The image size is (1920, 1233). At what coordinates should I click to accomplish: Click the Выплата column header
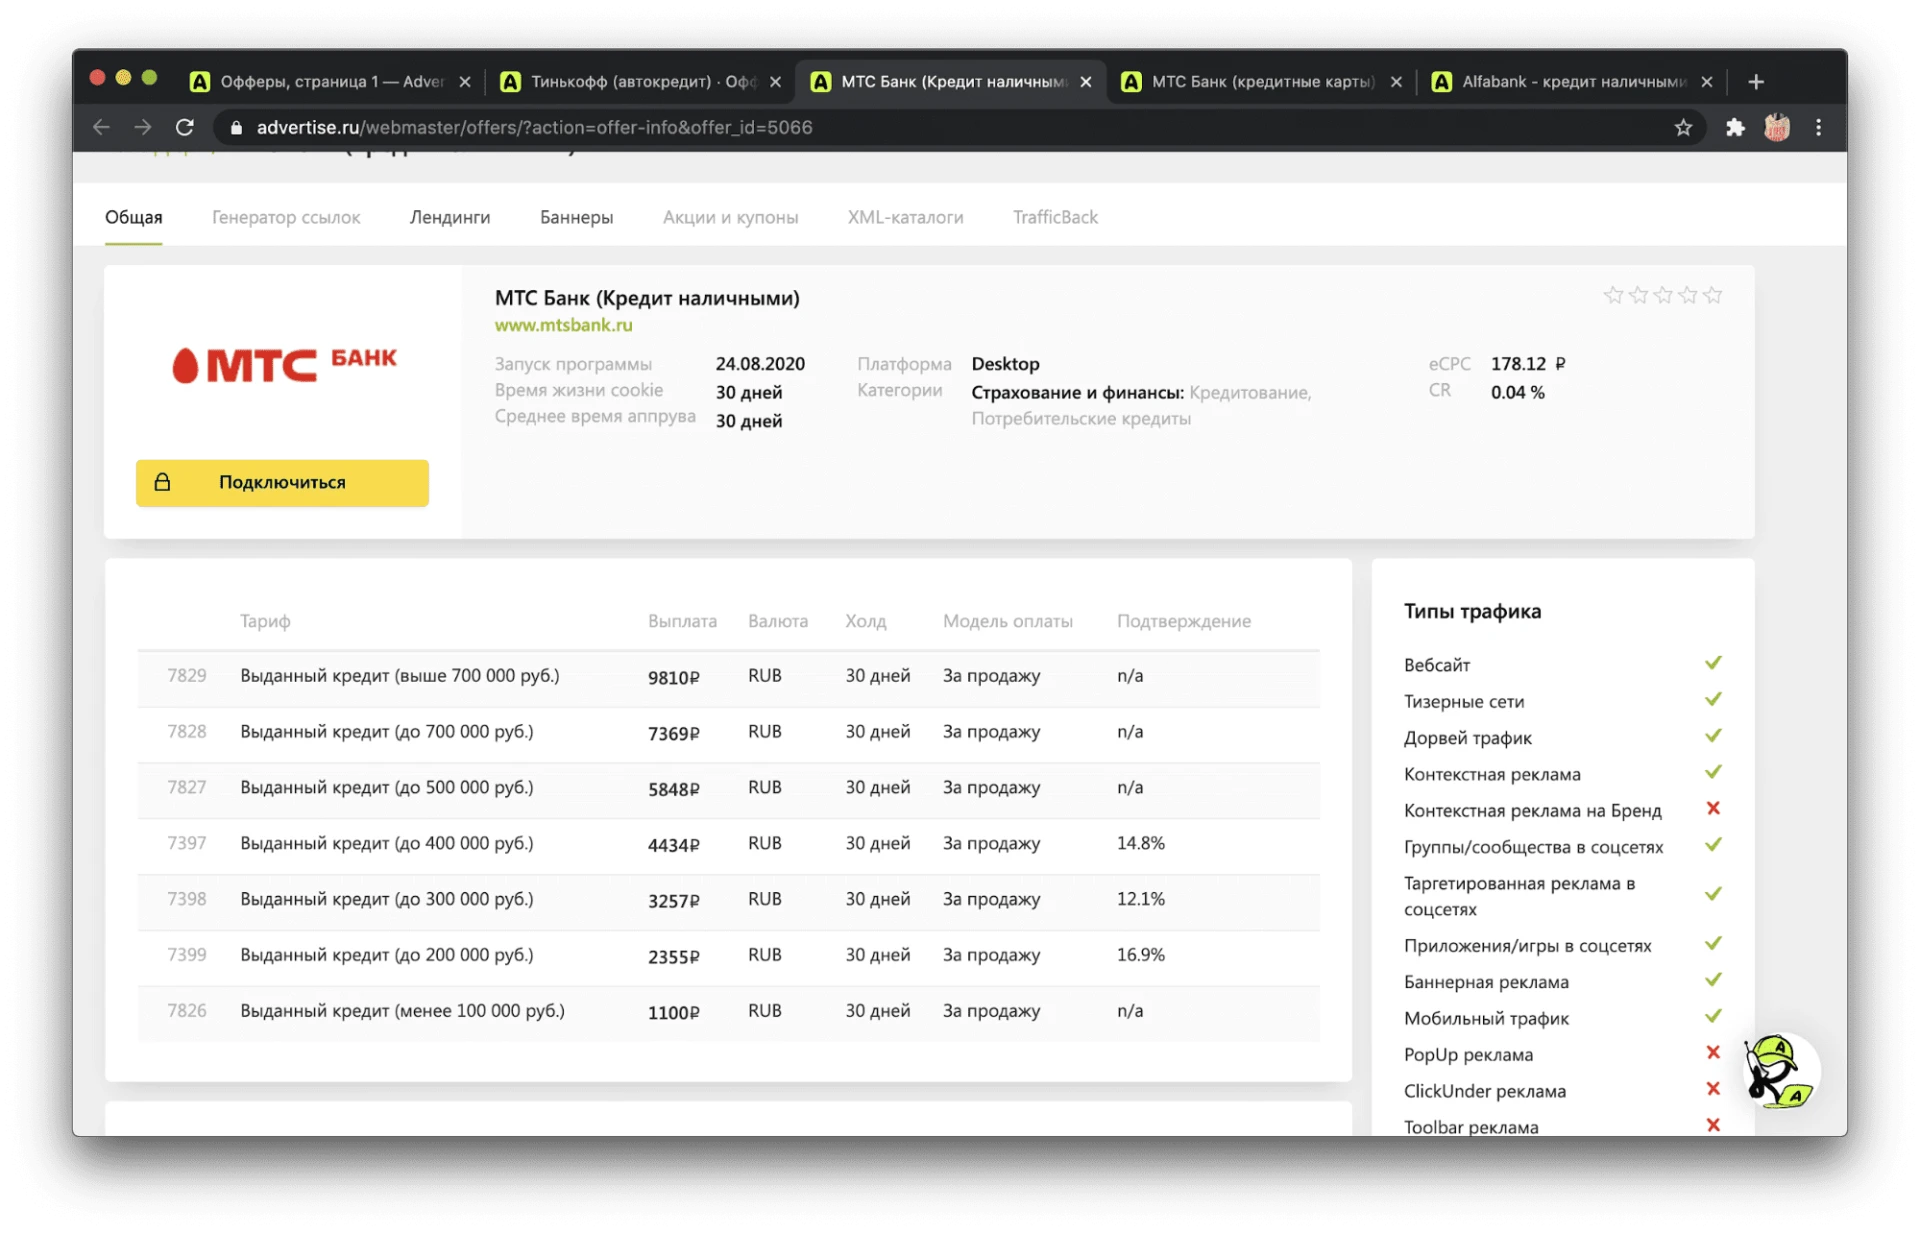click(x=682, y=621)
